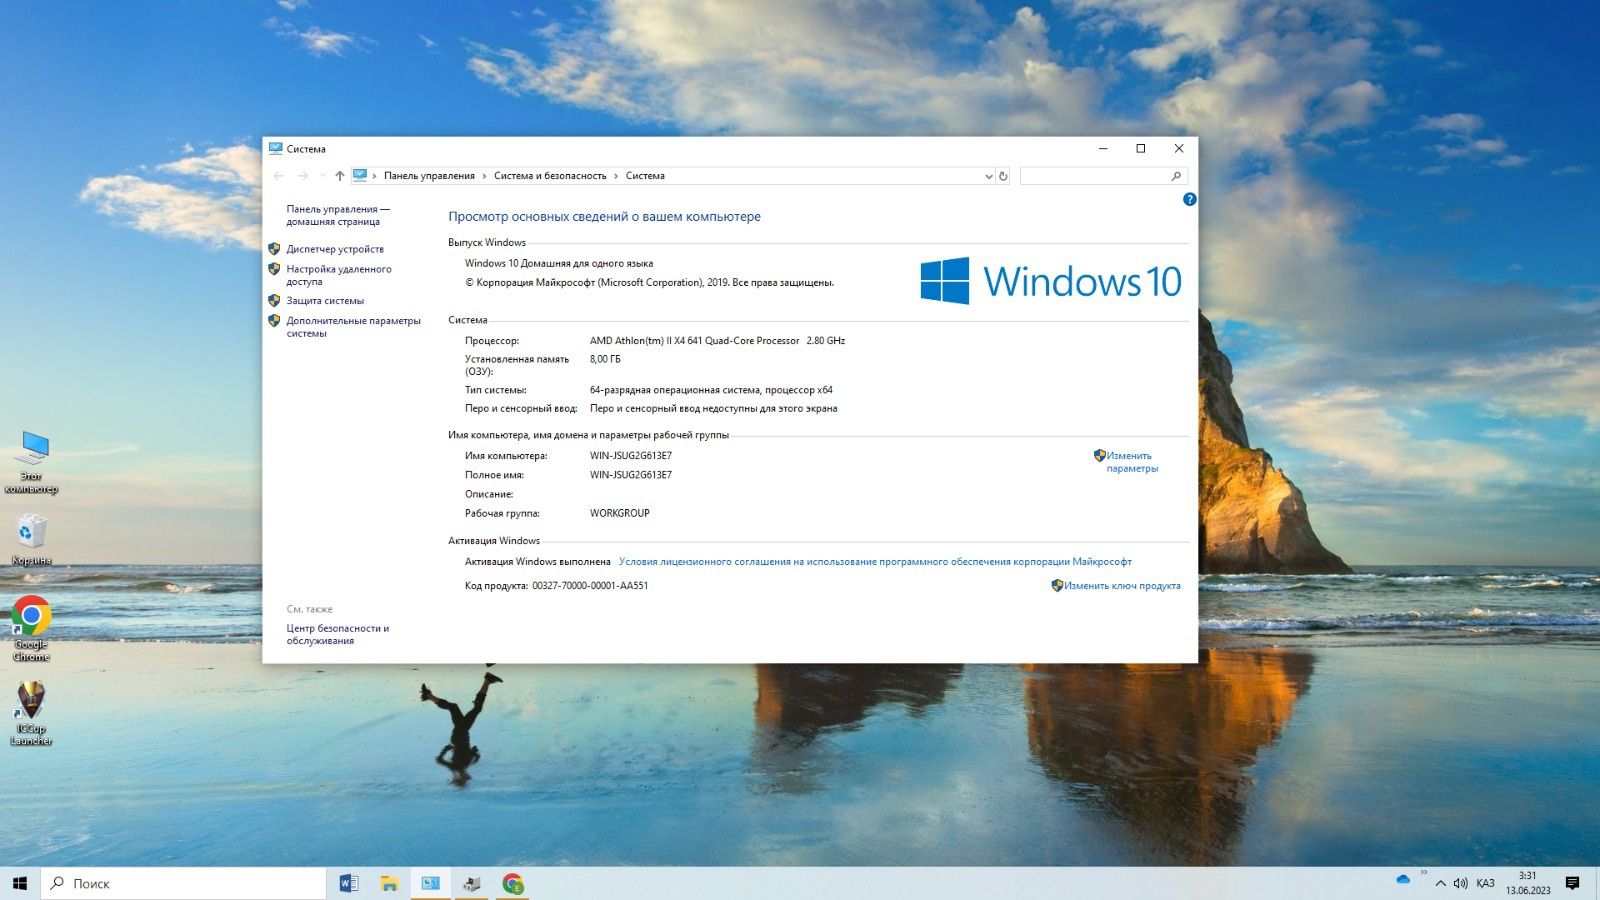Open Google Chrome desktop shortcut
Image resolution: width=1600 pixels, height=900 pixels.
pyautogui.click(x=31, y=629)
